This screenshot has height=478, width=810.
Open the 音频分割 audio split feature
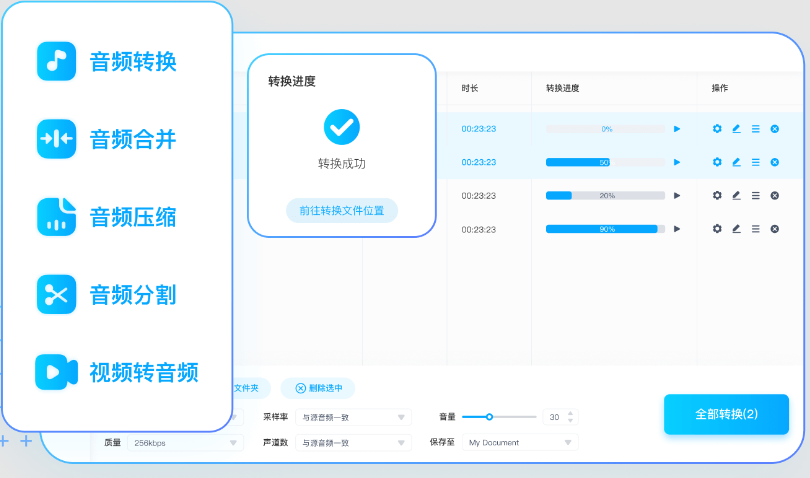[107, 295]
